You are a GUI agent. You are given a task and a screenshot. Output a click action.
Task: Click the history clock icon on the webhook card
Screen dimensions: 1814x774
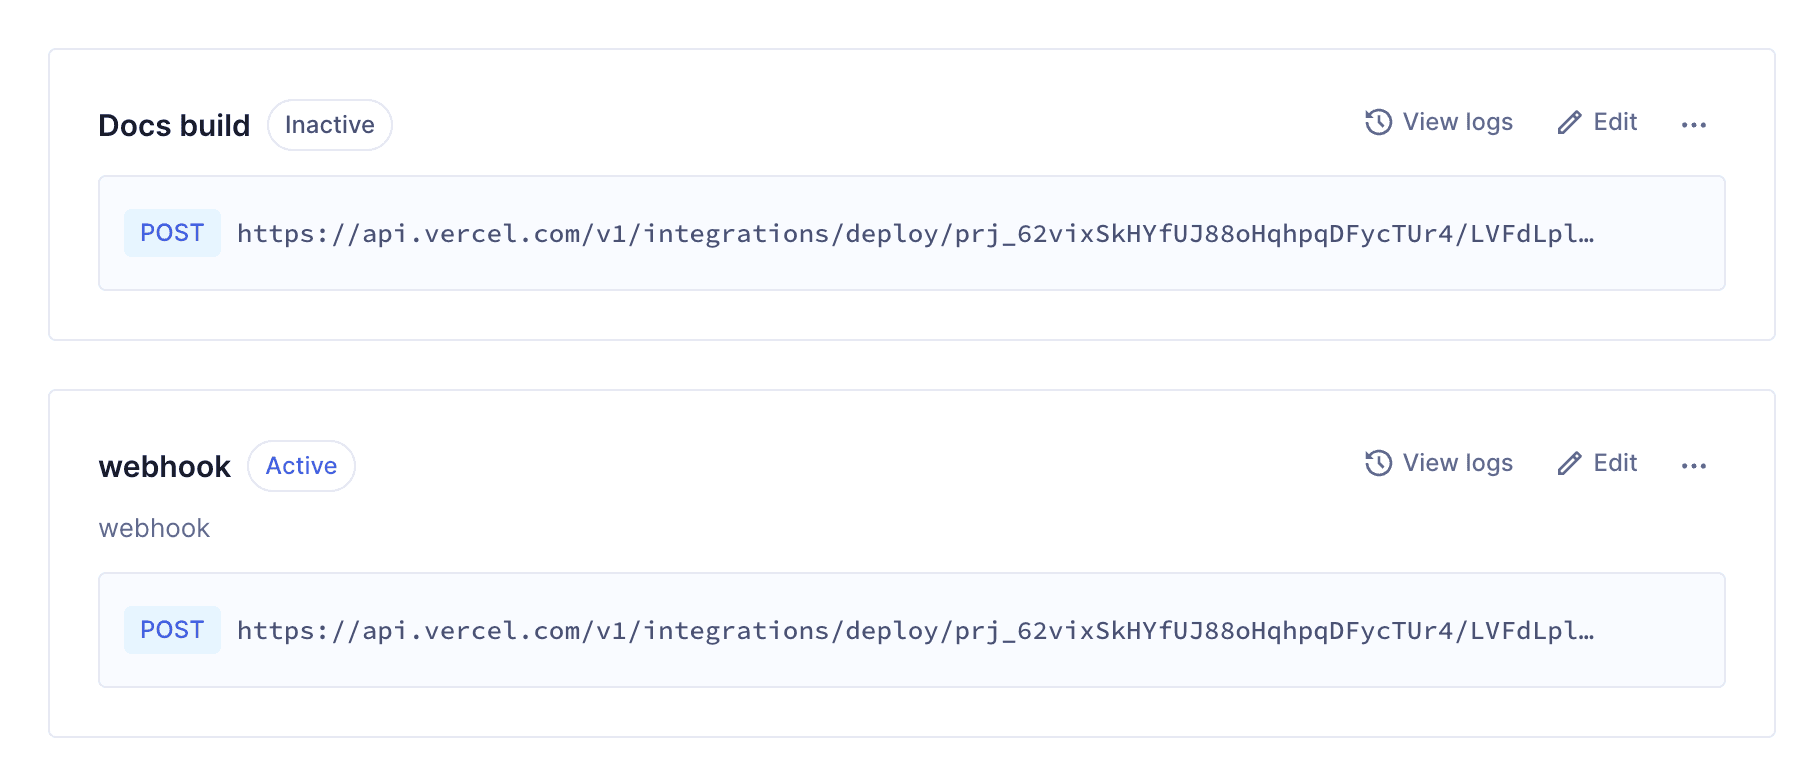pos(1380,463)
